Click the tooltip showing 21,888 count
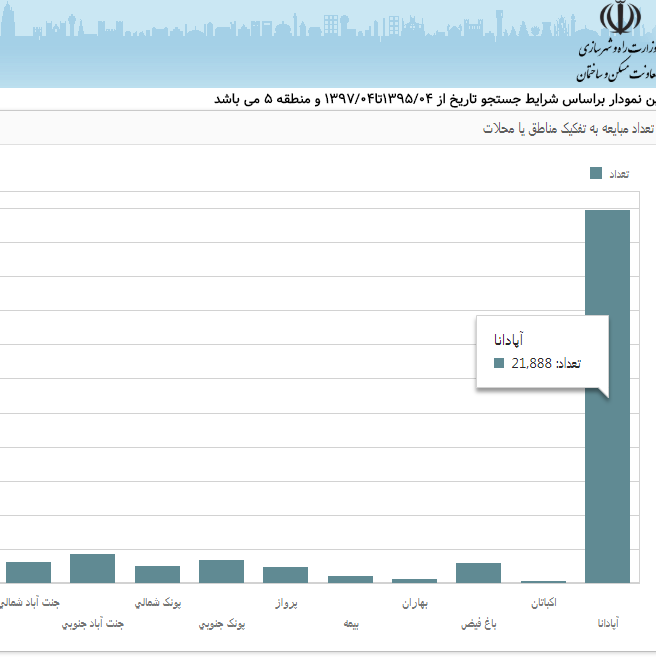This screenshot has width=656, height=659. point(541,352)
